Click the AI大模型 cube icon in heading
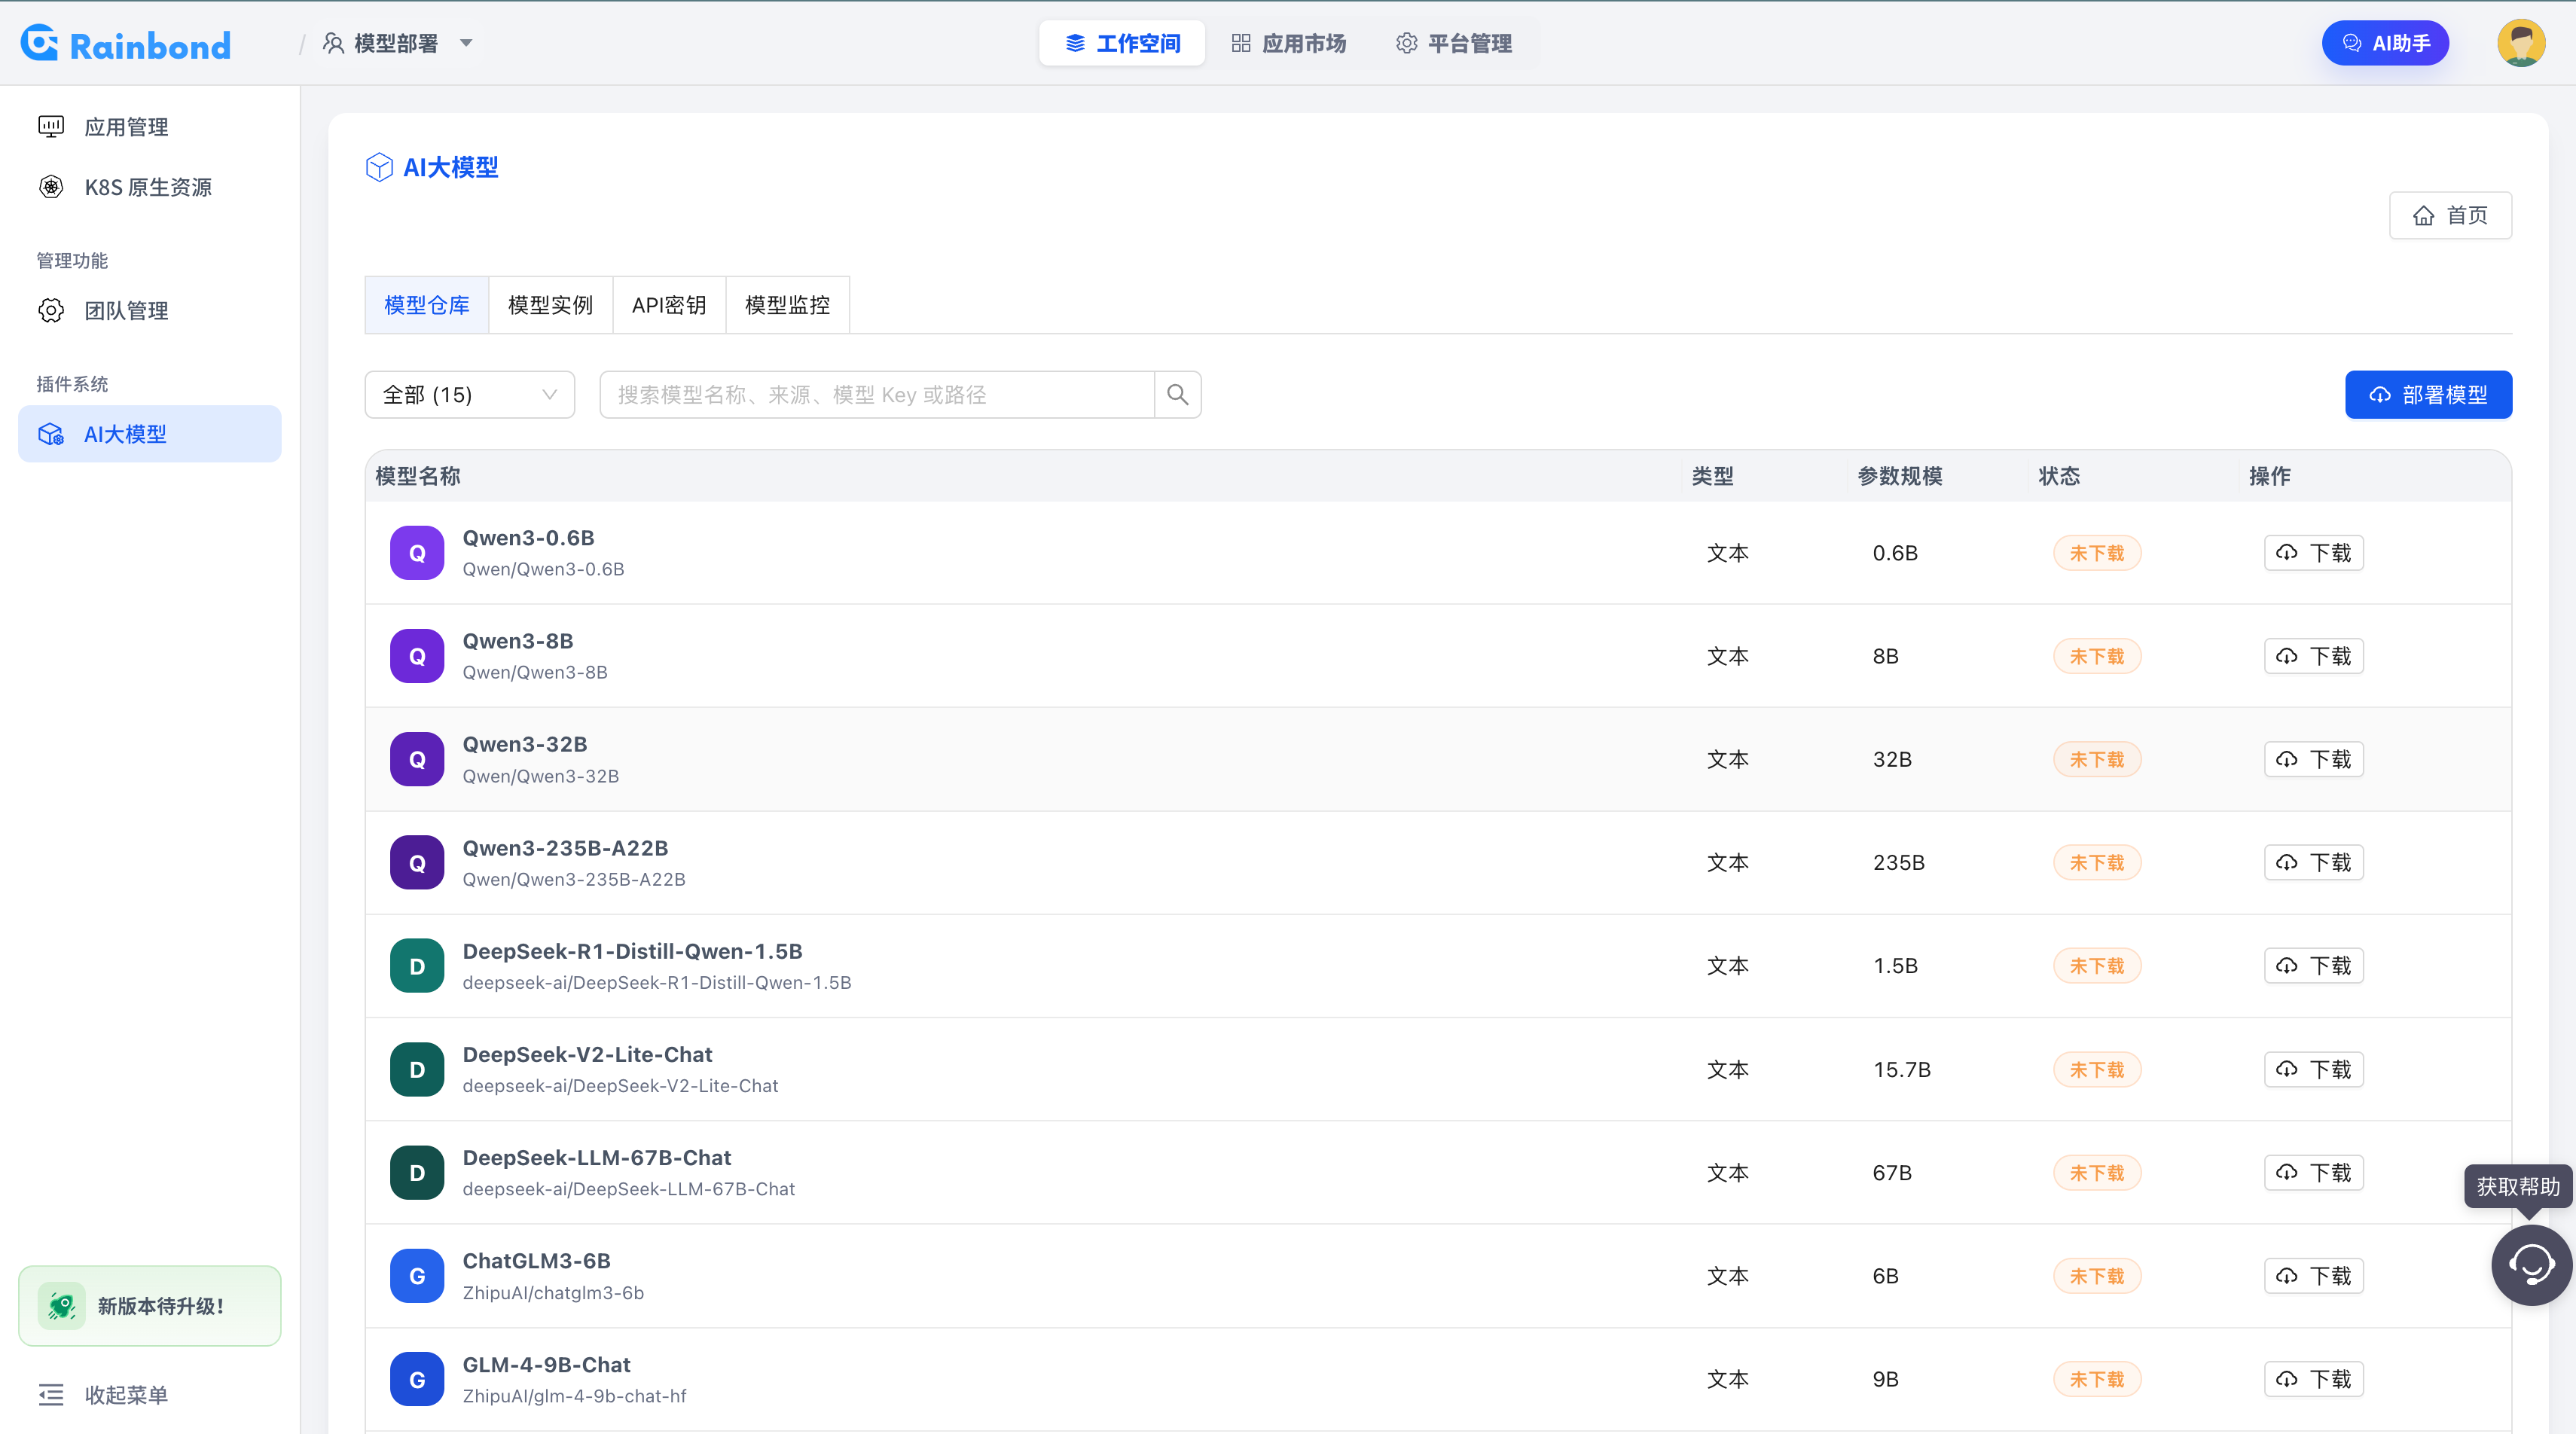Screen dimensions: 2576x1434 point(379,167)
